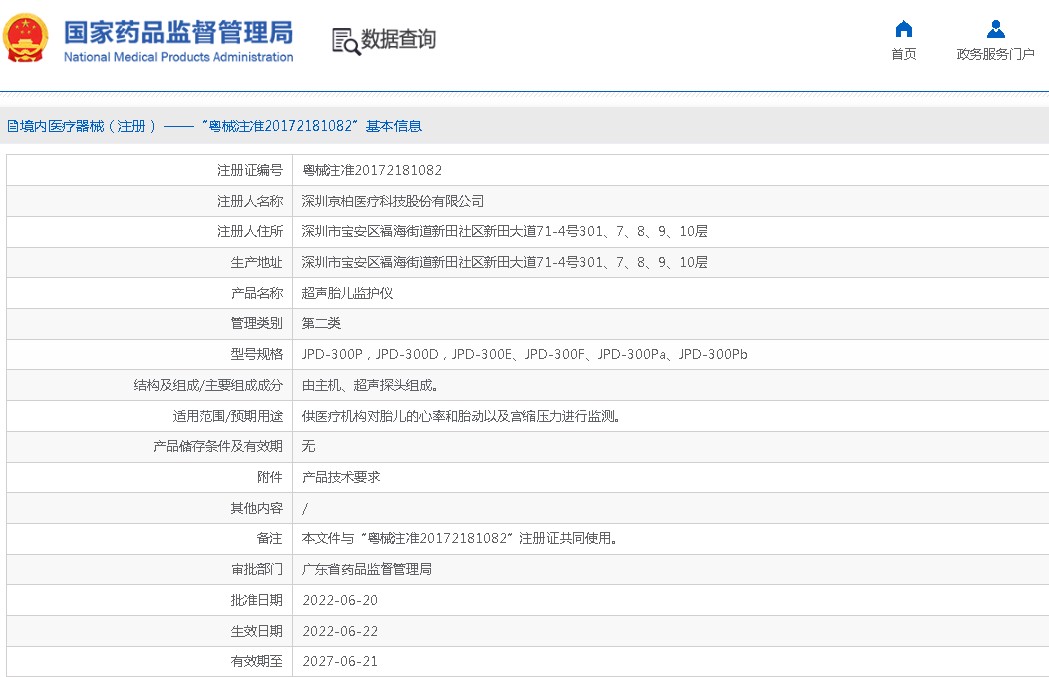Select the 注册人住所 address value
This screenshot has width=1049, height=677.
(504, 231)
